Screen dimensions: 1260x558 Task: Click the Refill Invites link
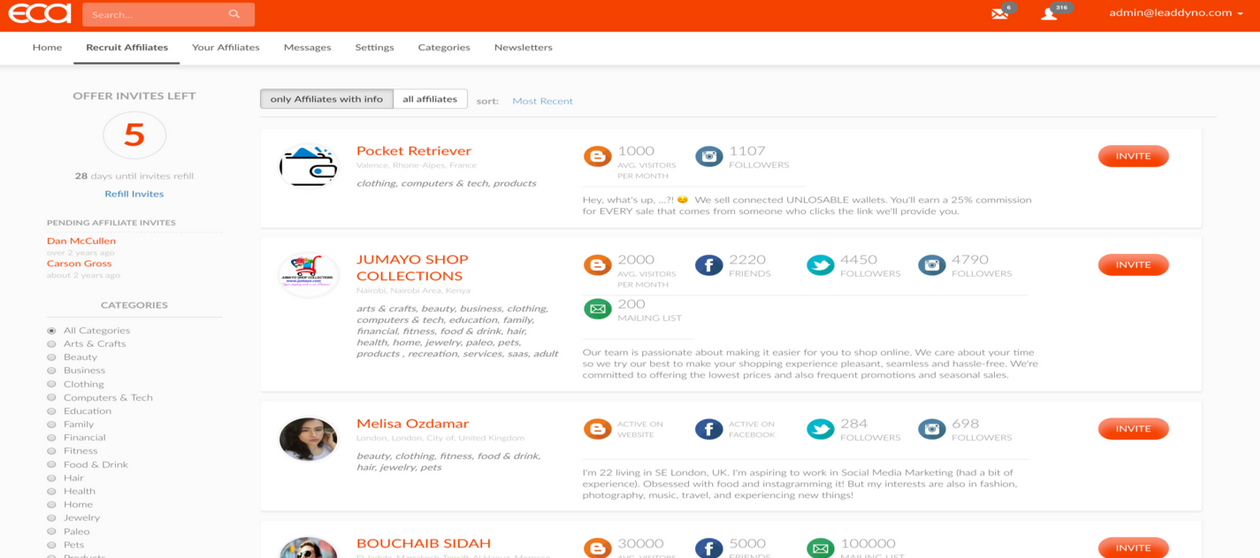click(x=134, y=194)
